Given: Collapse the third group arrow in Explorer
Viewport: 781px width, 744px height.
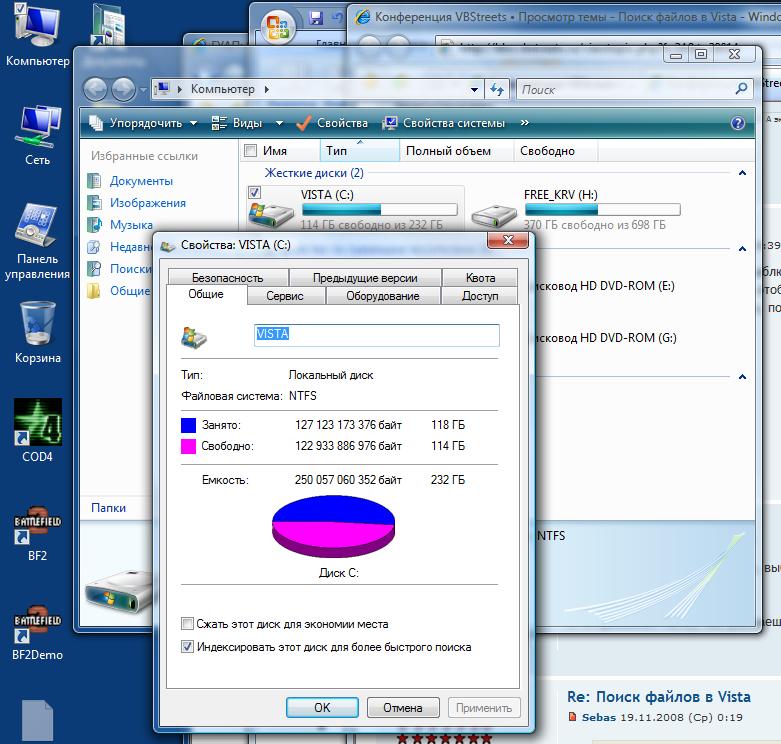Looking at the screenshot, I should [x=742, y=376].
